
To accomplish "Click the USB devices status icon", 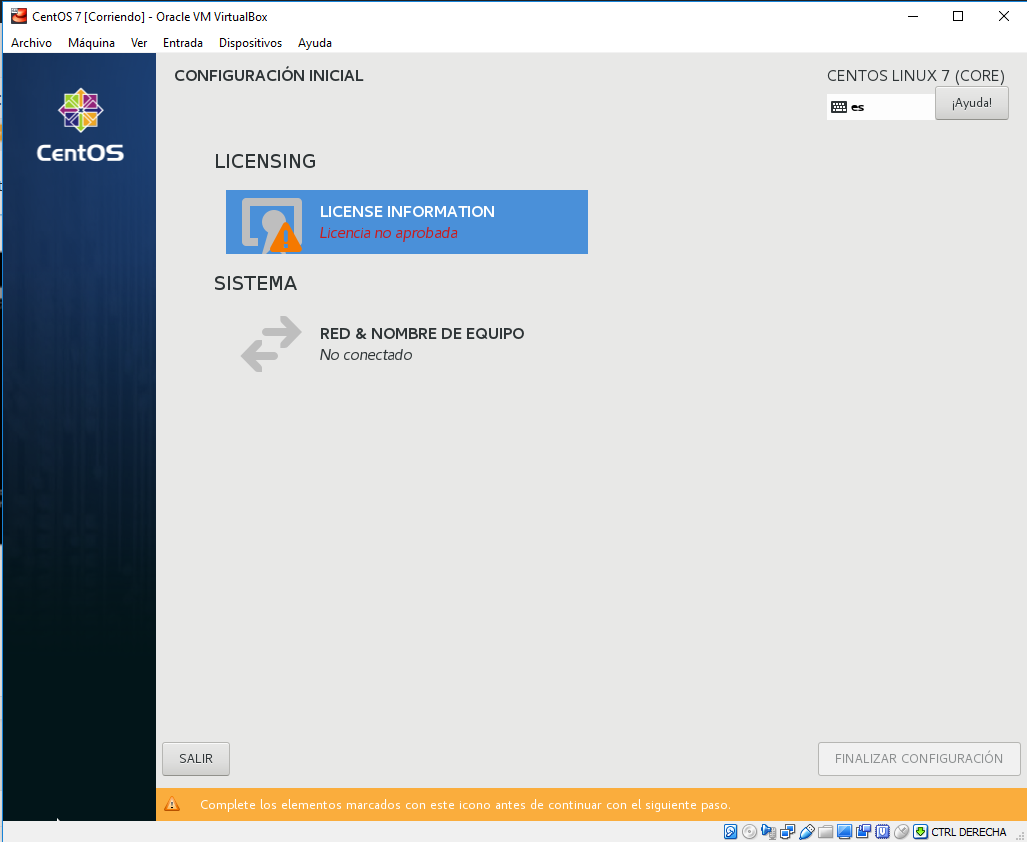I will click(x=807, y=832).
